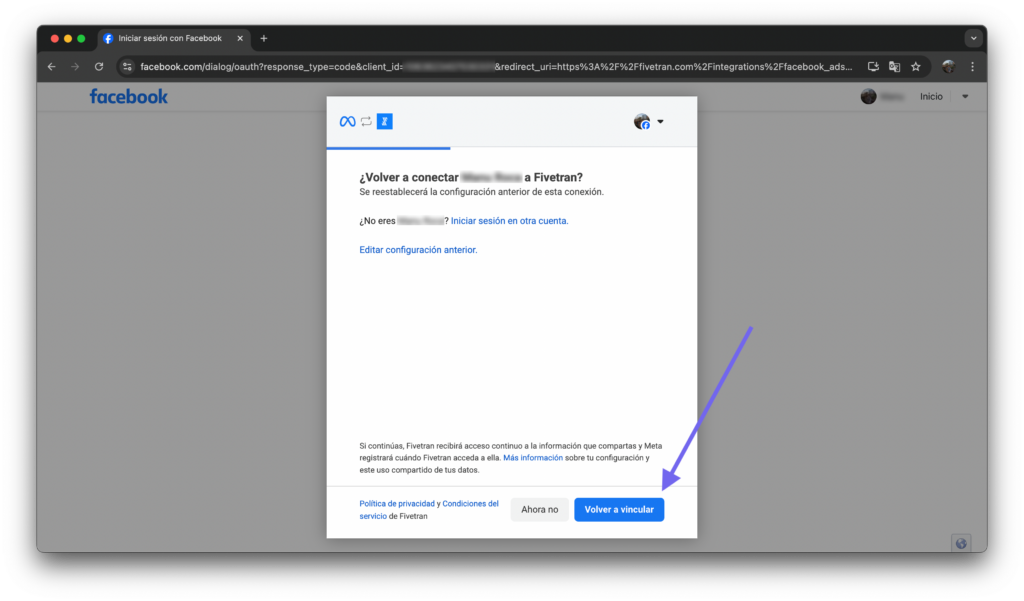
Task: Click text Se reestablecerá la configuración anterior
Action: click(x=481, y=192)
